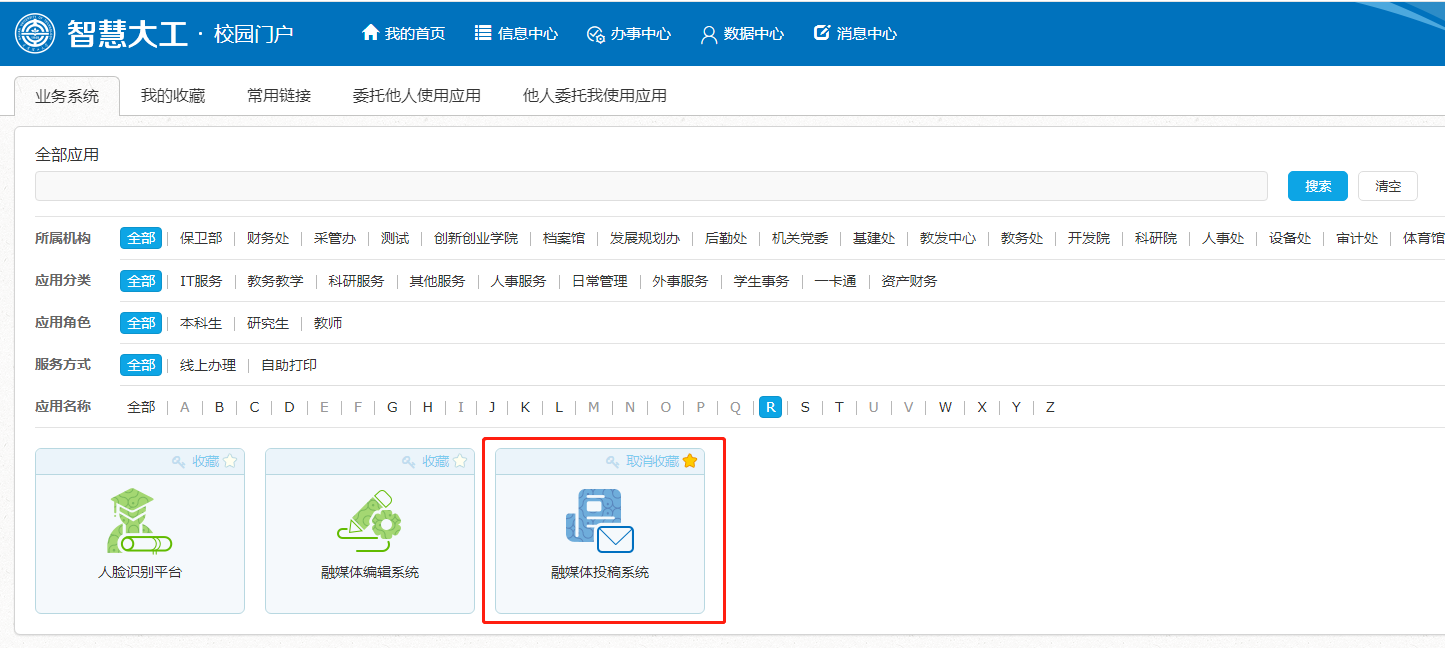Switch to the 常用链接 tab
1445x648 pixels.
point(279,96)
